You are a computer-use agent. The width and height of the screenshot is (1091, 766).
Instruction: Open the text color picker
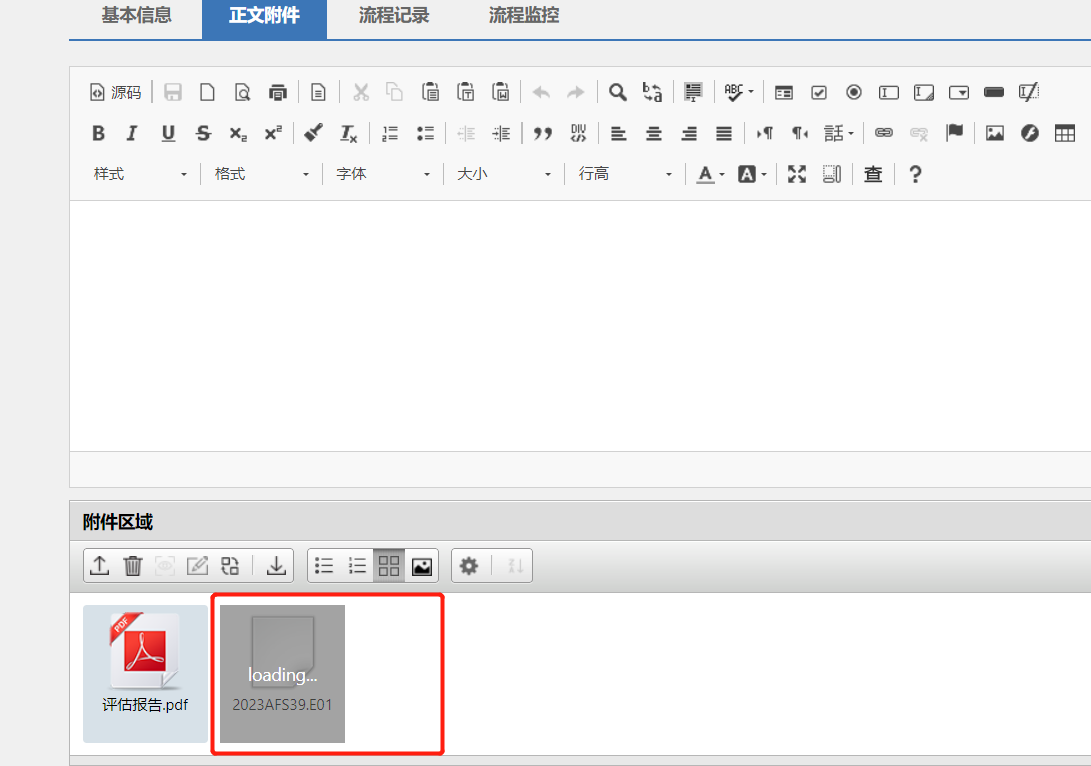(x=710, y=174)
